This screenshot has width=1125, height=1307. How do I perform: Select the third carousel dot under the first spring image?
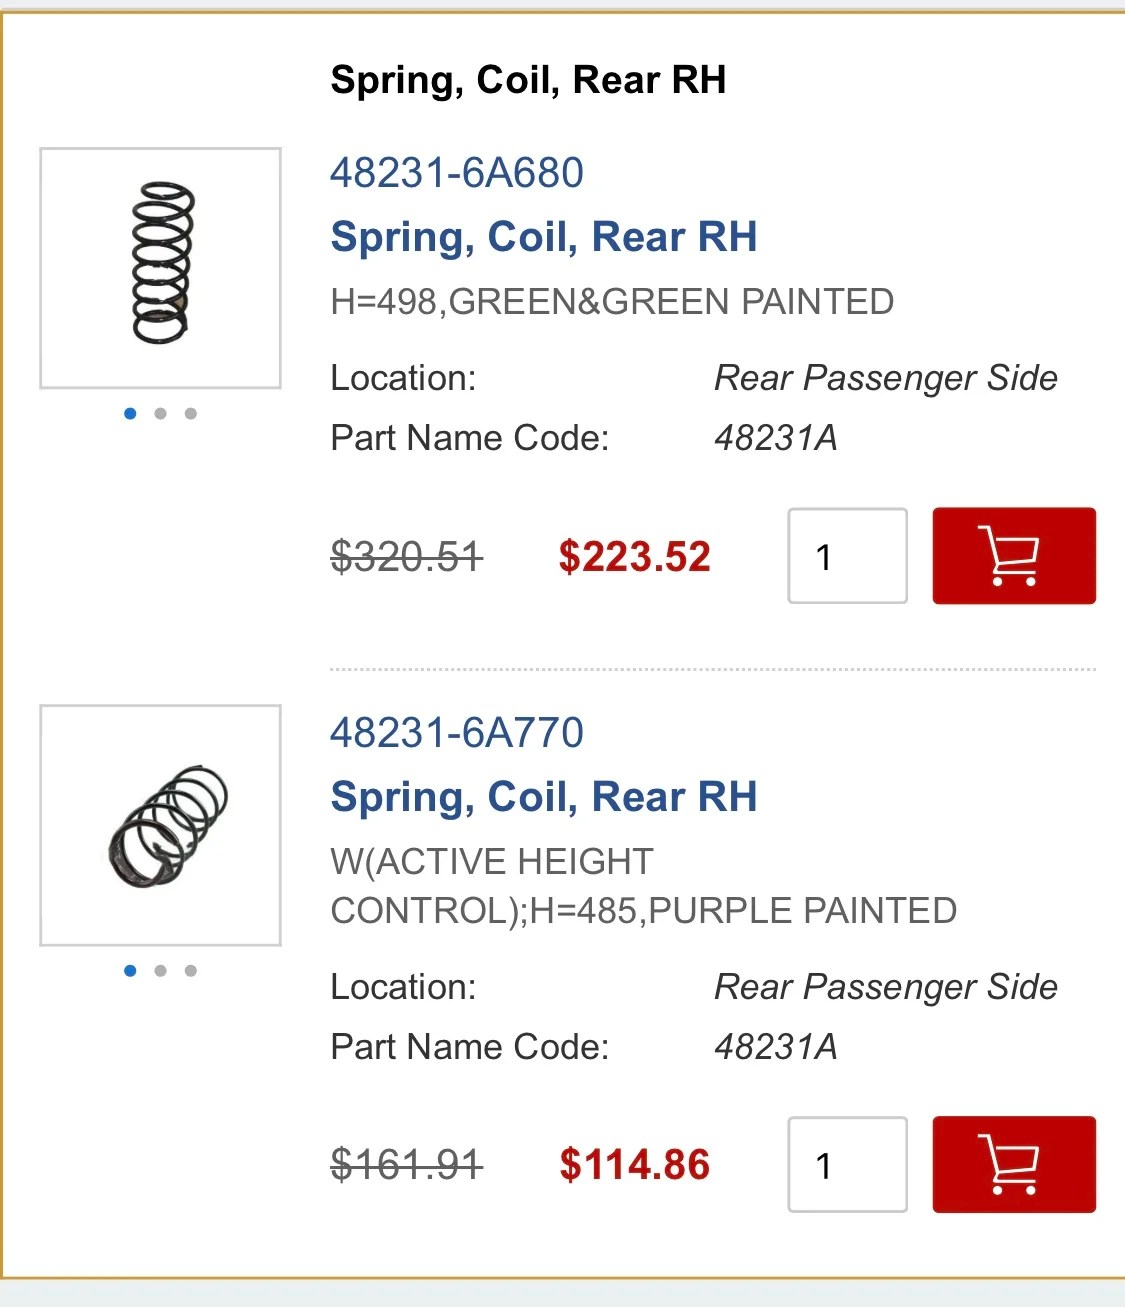click(x=191, y=414)
